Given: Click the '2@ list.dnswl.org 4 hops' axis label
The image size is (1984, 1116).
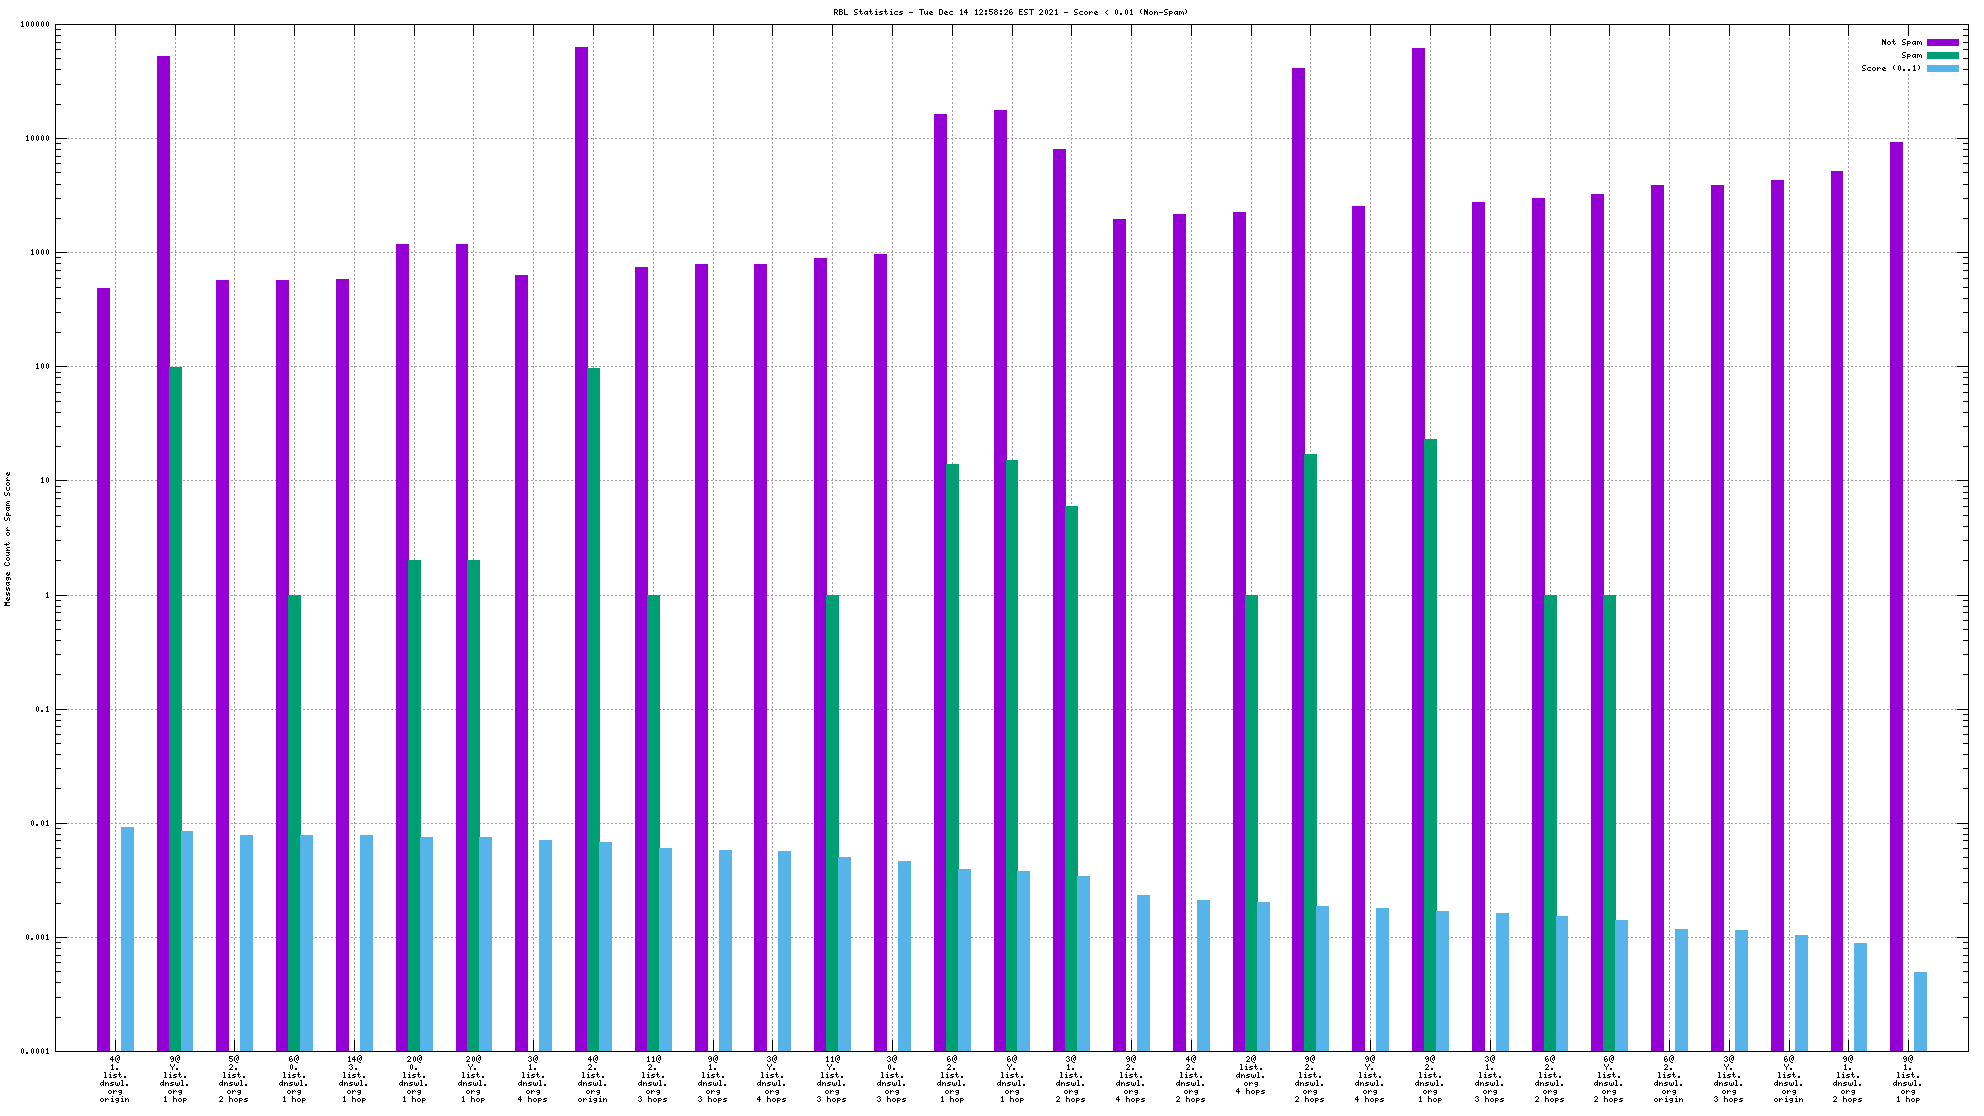Looking at the screenshot, I should pyautogui.click(x=1251, y=1074).
